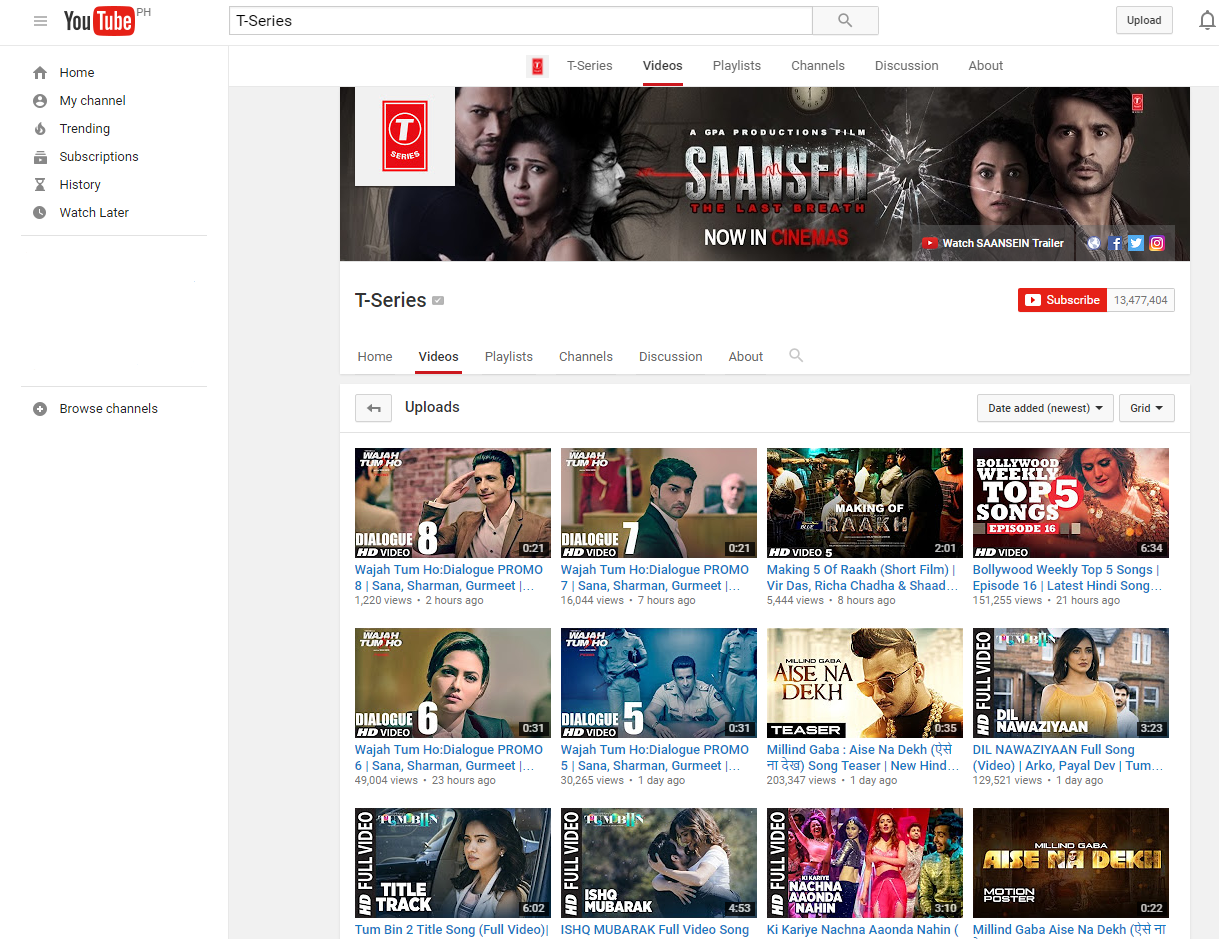Open Millind Gaba Aise Na Dekh Teaser title
The height and width of the screenshot is (939, 1219).
click(863, 758)
